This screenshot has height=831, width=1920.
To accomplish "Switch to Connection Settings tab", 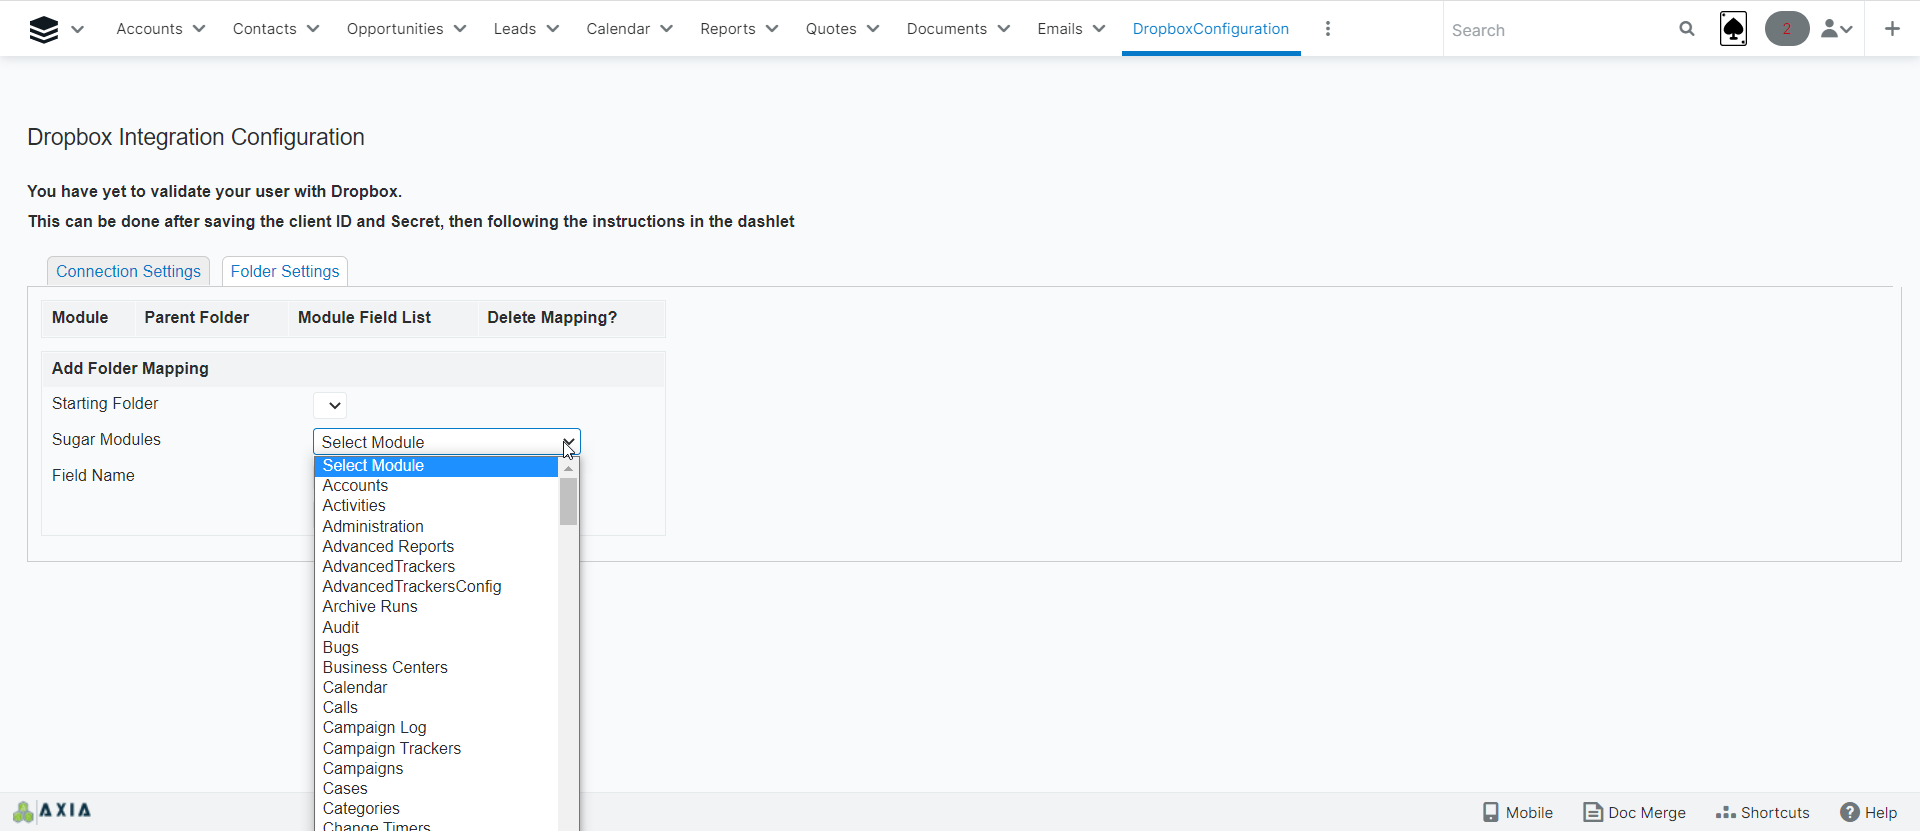I will pyautogui.click(x=128, y=271).
